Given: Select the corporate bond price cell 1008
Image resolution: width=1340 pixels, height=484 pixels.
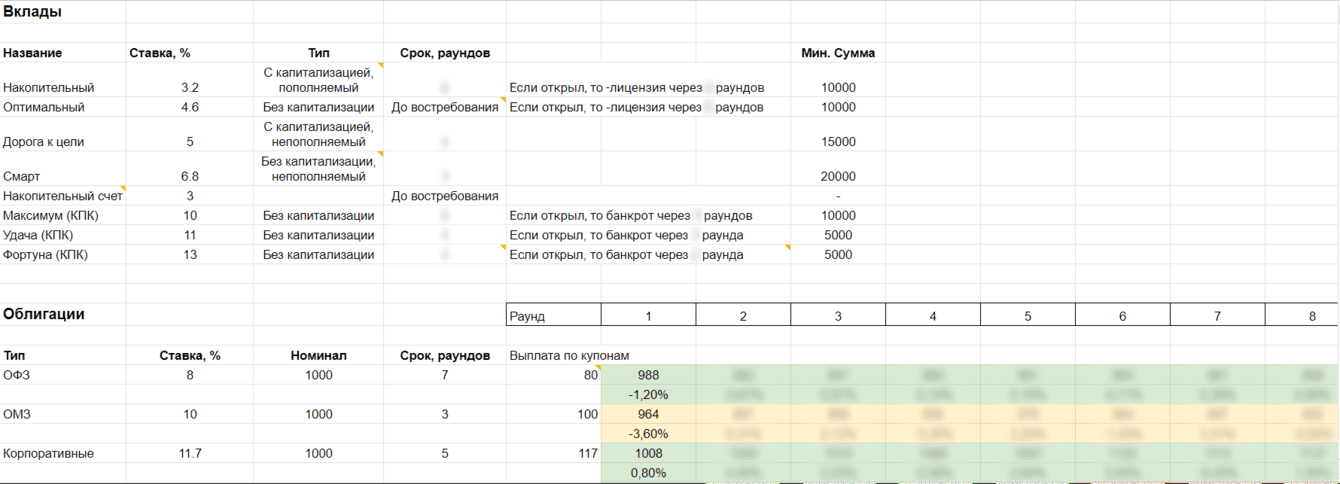Looking at the screenshot, I should pos(648,454).
